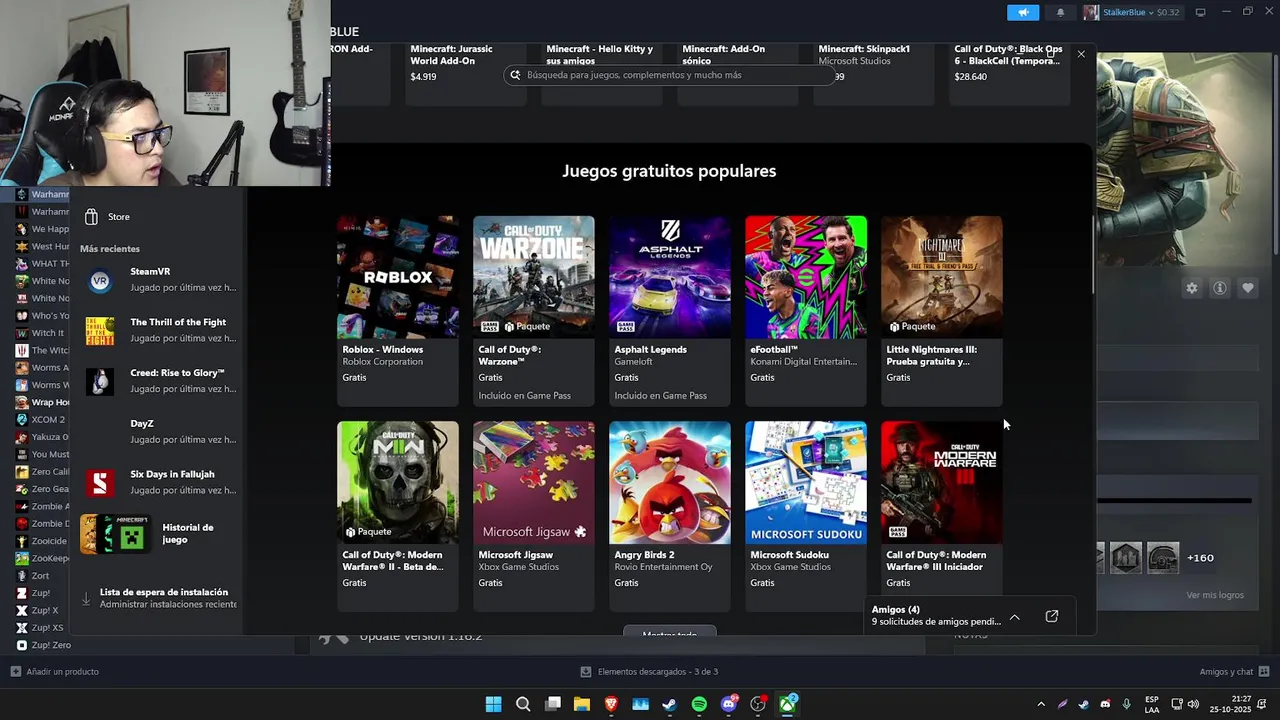Open Black Ops 6 BlackCell card
Screen dimensions: 1280x720
1010,73
